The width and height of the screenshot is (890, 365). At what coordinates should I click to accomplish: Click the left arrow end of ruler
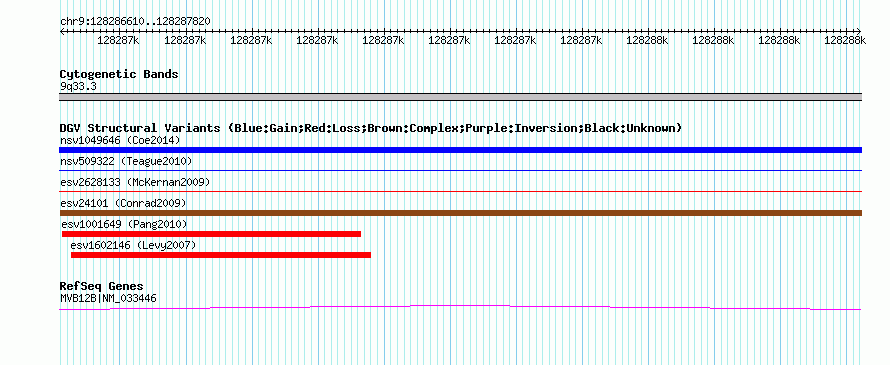(62, 31)
